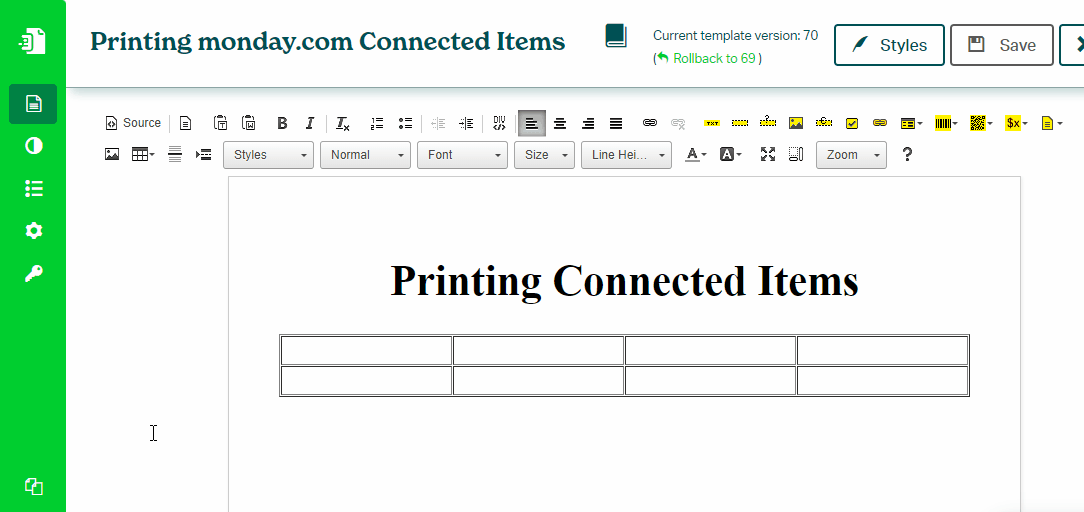
Task: Click the yellow checkbox placeholder icon
Action: pyautogui.click(x=852, y=124)
